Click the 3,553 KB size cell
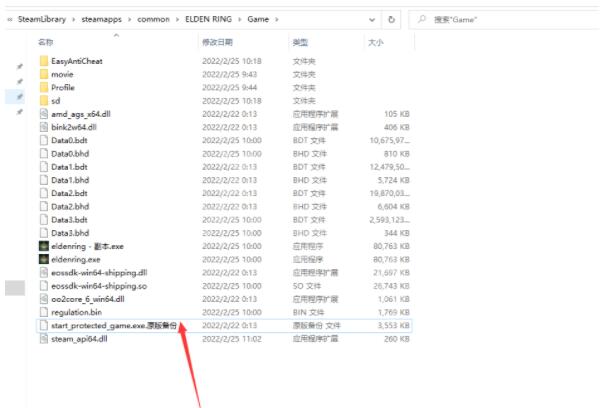 pos(394,325)
